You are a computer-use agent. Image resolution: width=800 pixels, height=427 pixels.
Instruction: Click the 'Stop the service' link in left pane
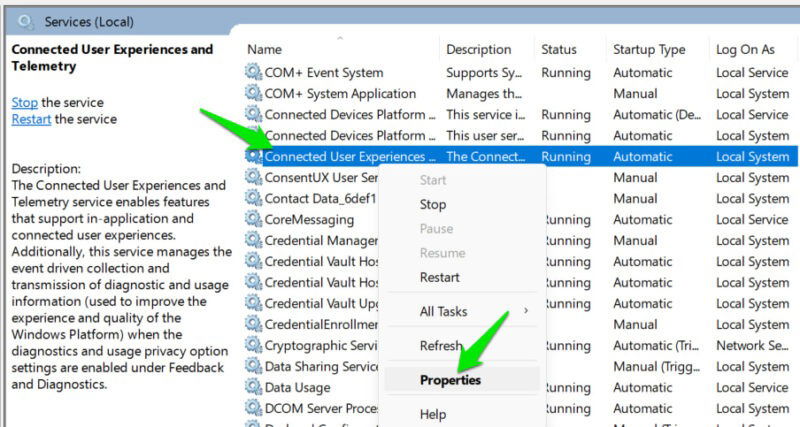coord(24,103)
